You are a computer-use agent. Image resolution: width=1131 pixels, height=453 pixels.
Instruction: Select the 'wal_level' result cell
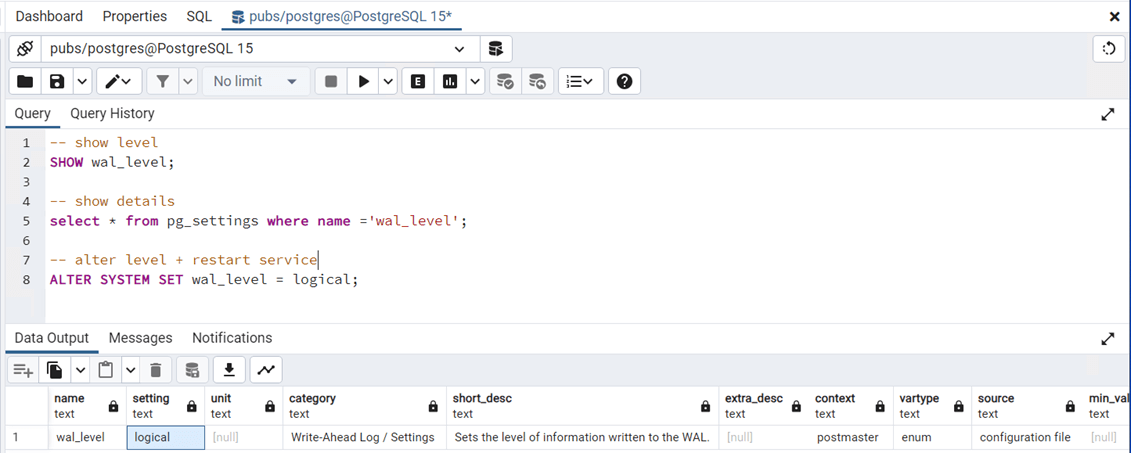pos(87,437)
